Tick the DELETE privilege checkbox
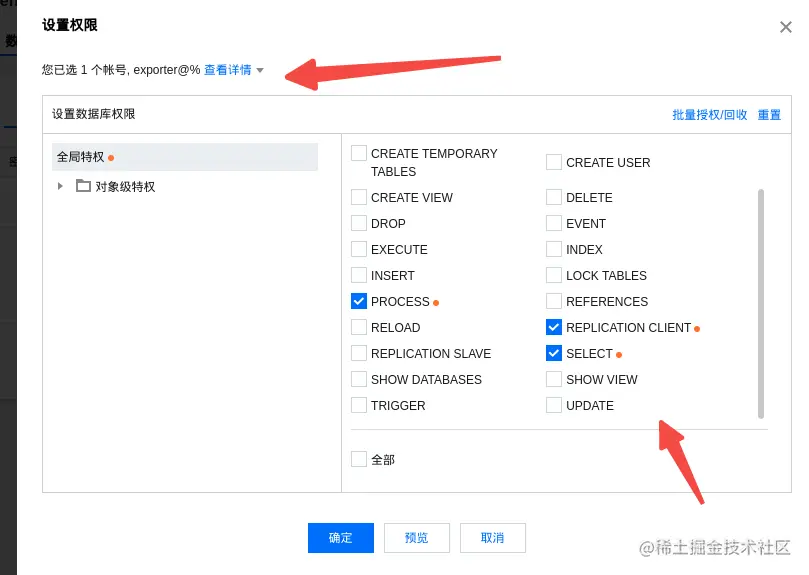 554,197
